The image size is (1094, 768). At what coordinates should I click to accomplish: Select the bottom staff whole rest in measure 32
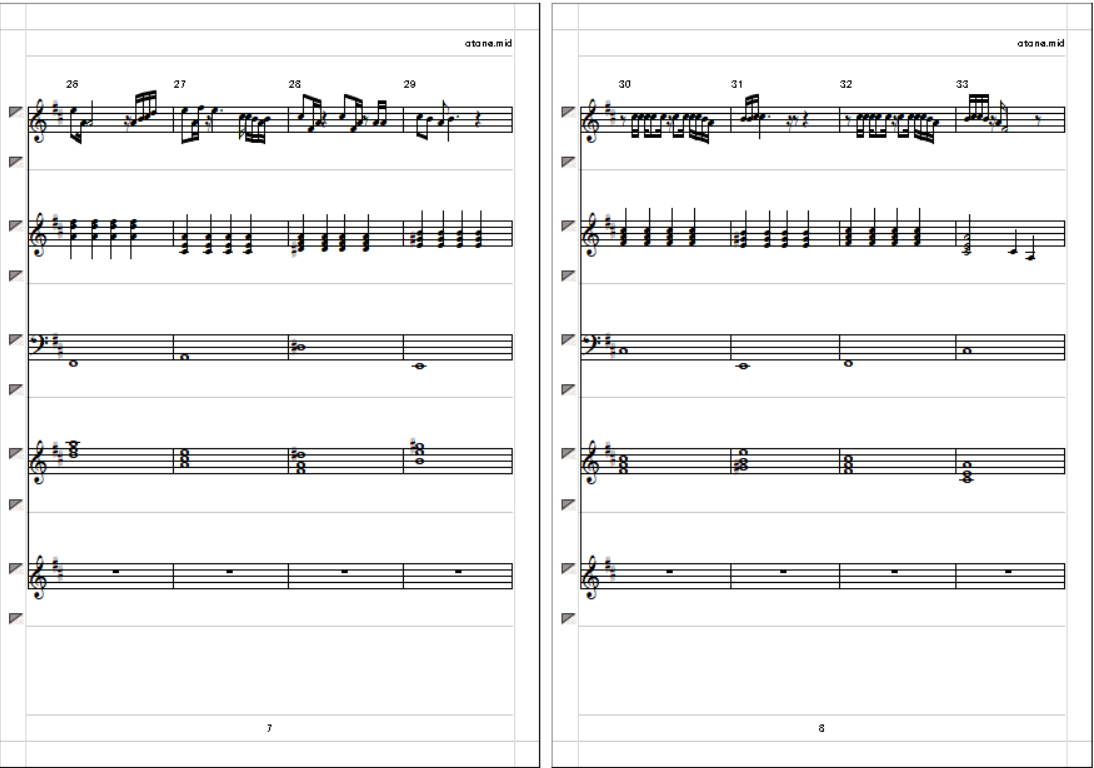[x=895, y=571]
